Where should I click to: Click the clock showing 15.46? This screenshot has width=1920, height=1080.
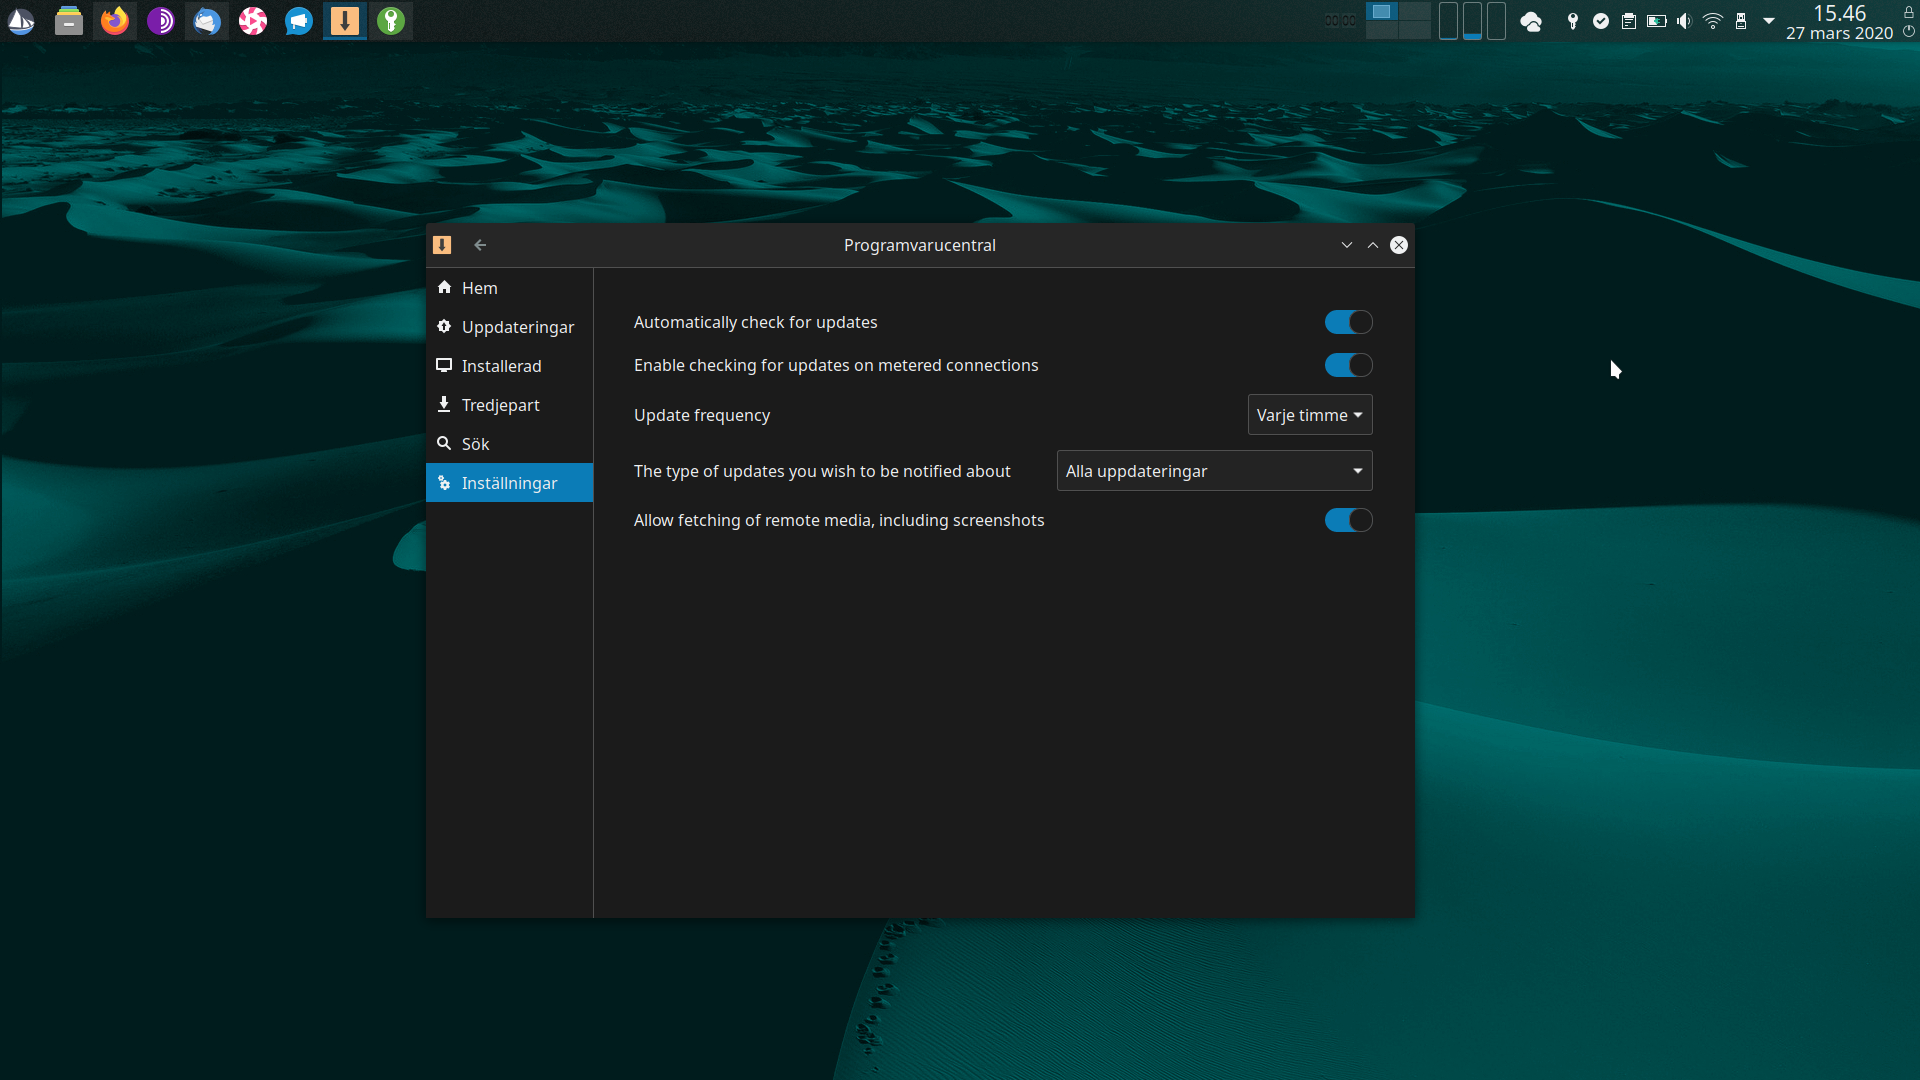(1839, 14)
